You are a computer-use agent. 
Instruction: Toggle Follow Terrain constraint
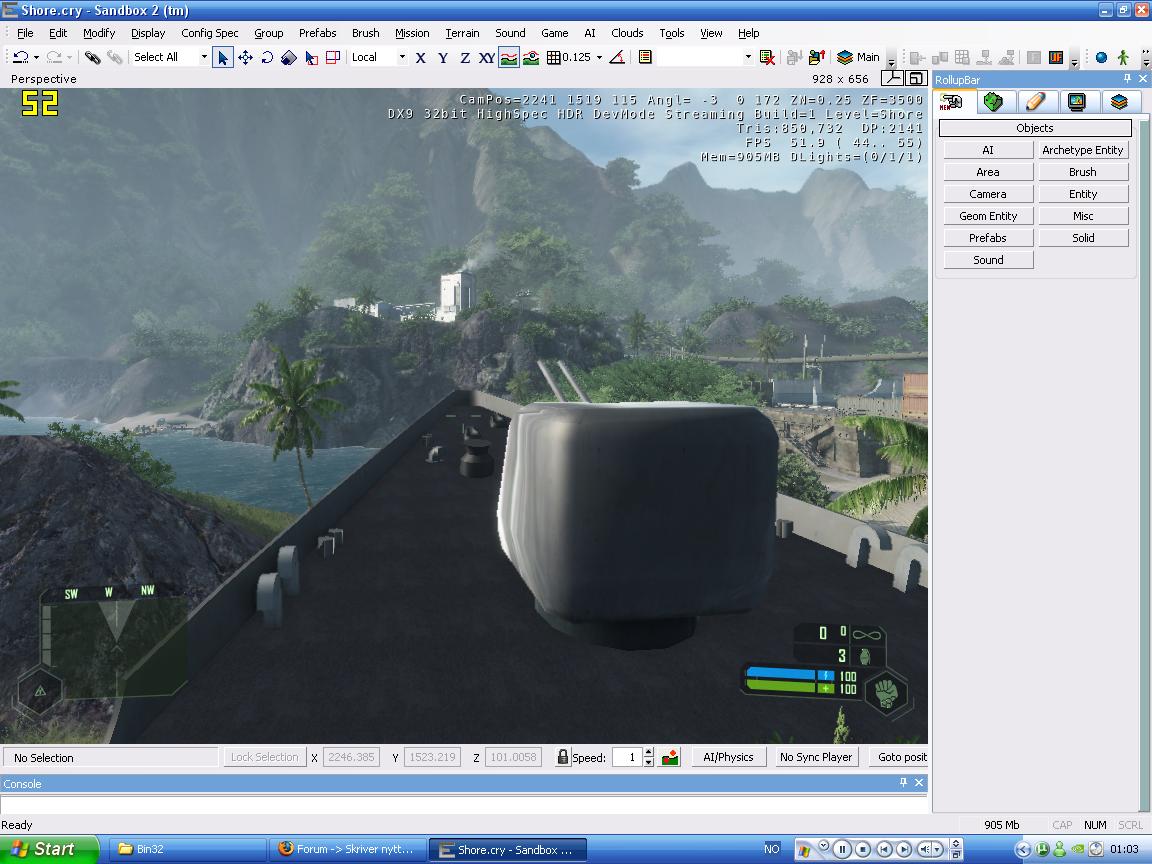pos(508,57)
